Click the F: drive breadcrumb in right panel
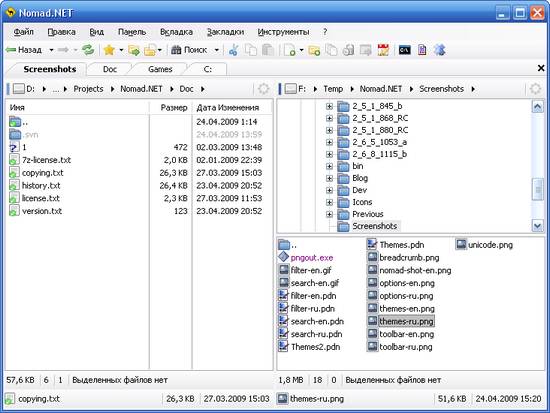This screenshot has width=550, height=413. click(295, 89)
